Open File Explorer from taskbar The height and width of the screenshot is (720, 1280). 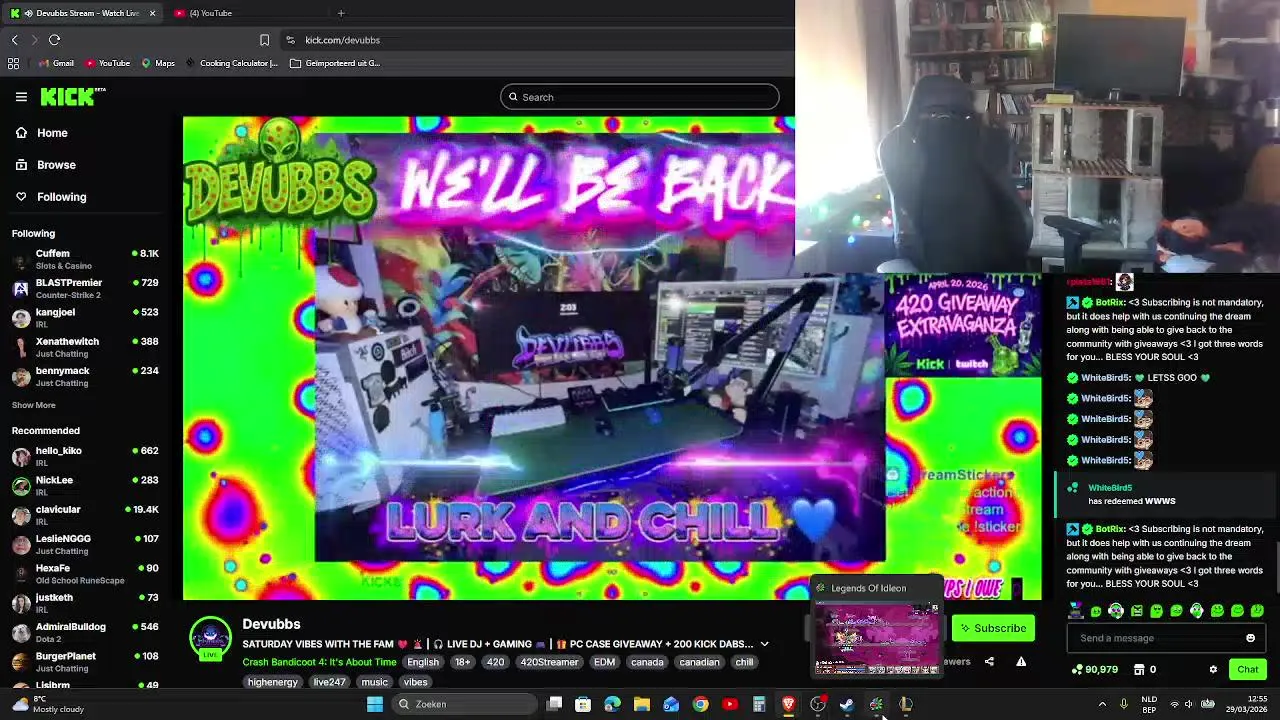coord(642,704)
